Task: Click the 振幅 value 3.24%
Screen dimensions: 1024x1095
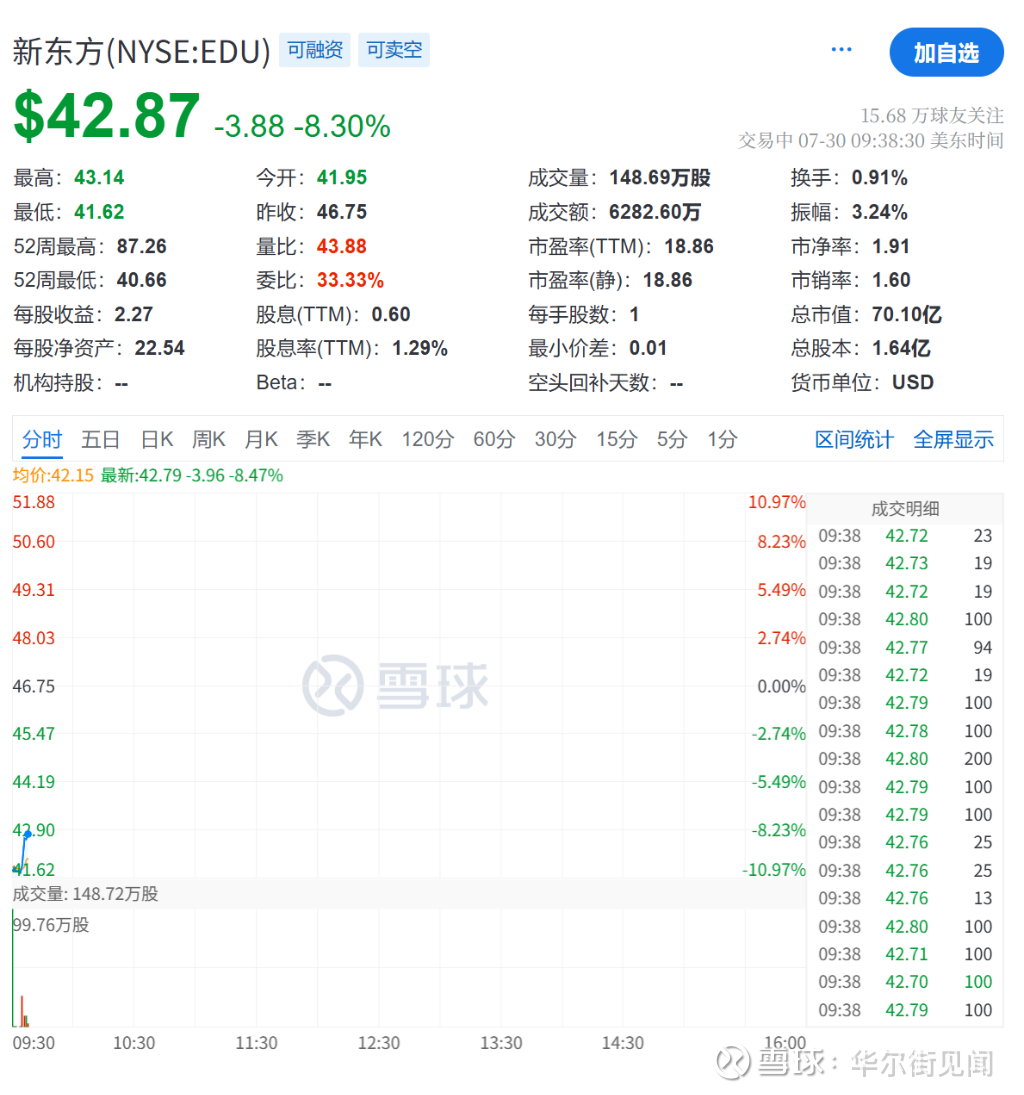Action: pyautogui.click(x=879, y=212)
